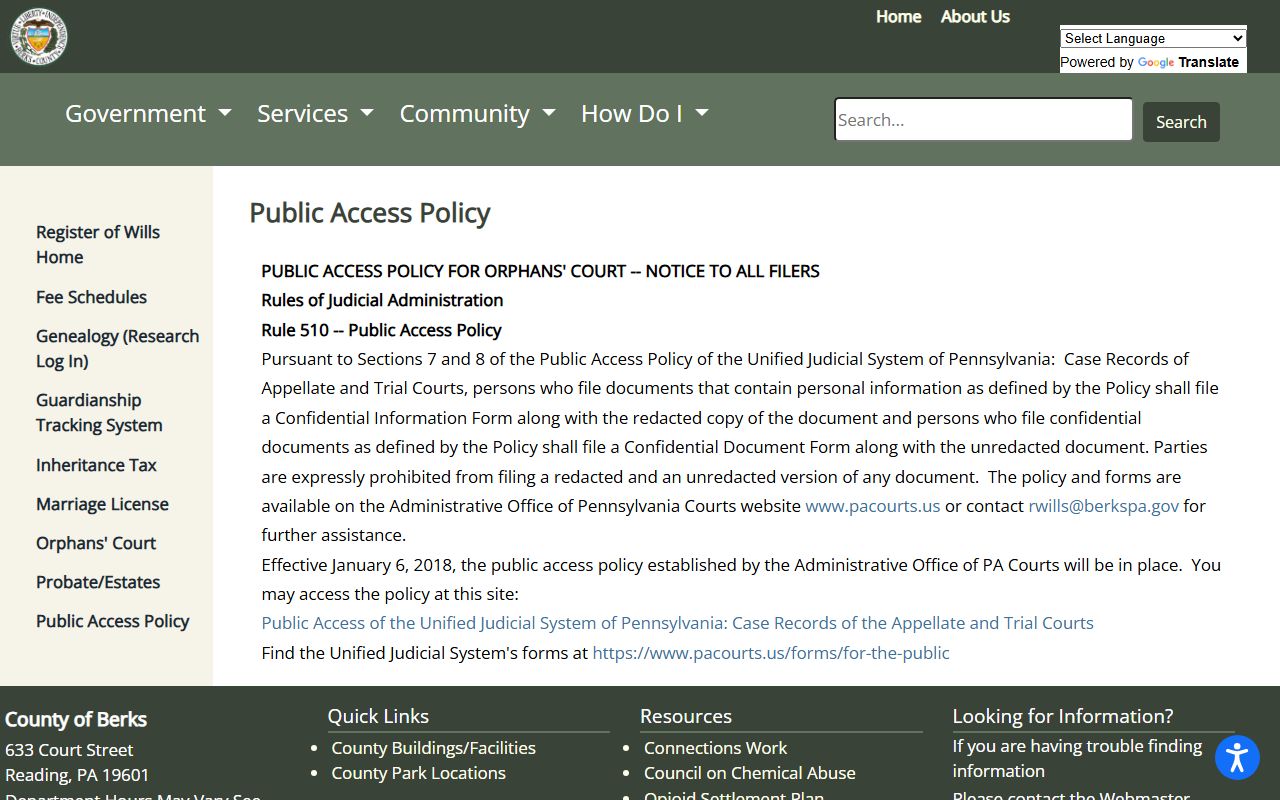Click the Rule 510 -- Public Access Policy text

(x=381, y=330)
